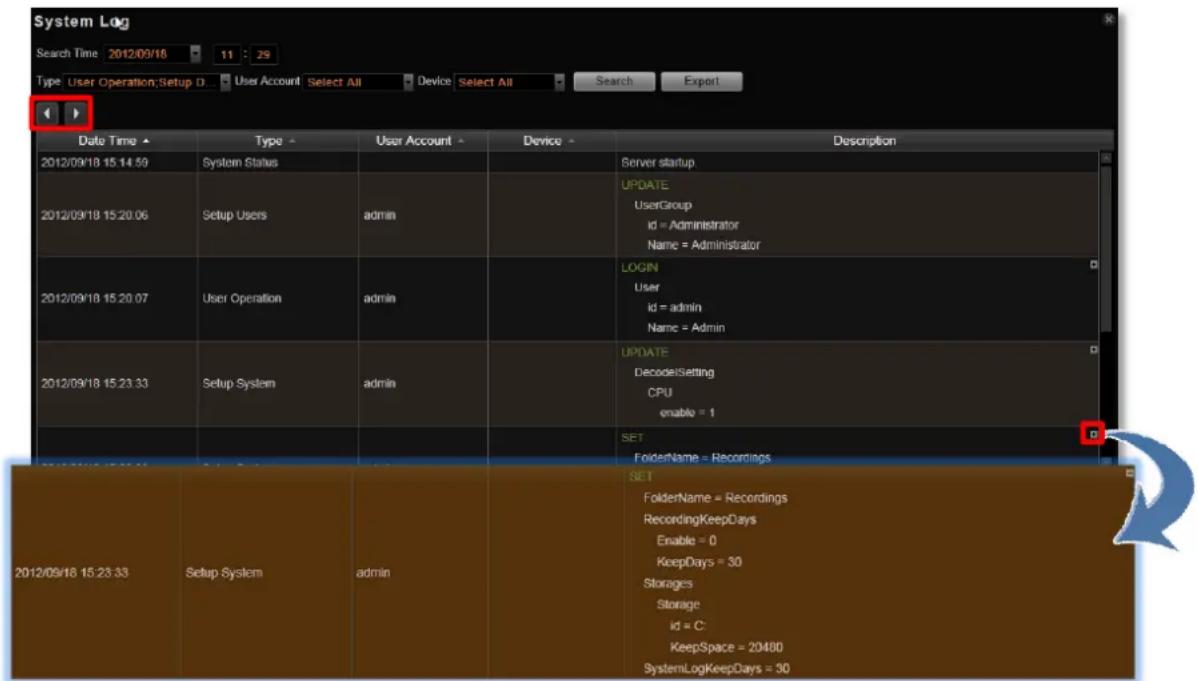Edit the search minute field 29
The image size is (1198, 681).
(264, 54)
